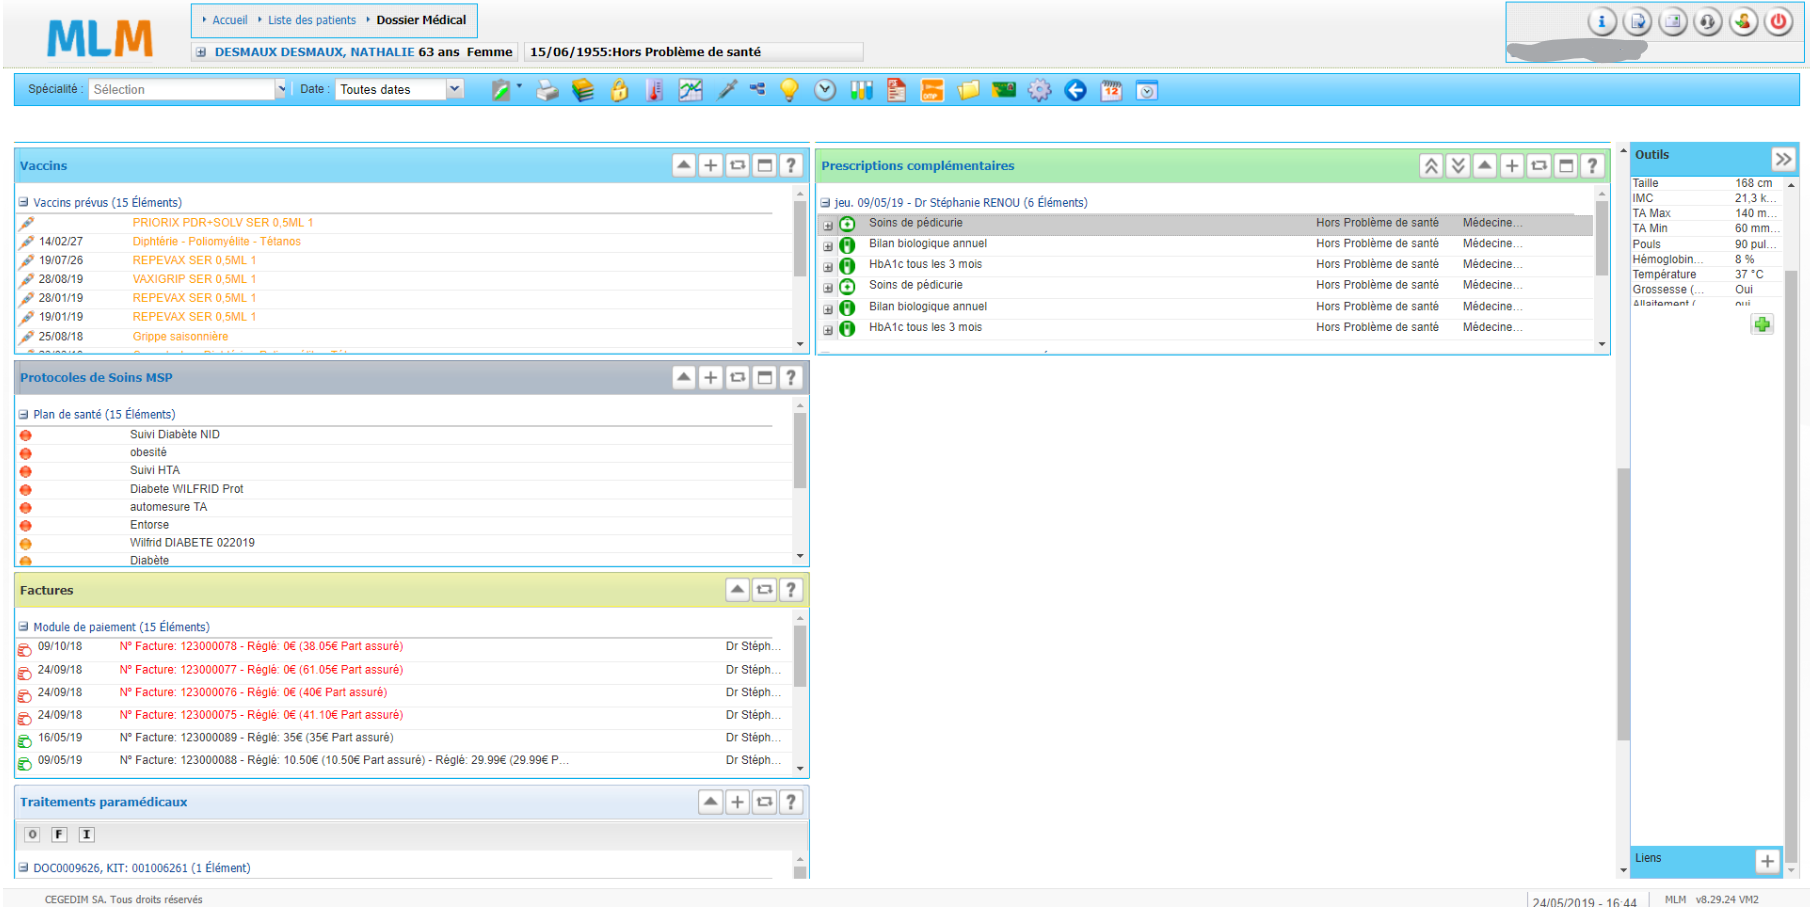Click the yellow light bulb icon

pyautogui.click(x=790, y=91)
